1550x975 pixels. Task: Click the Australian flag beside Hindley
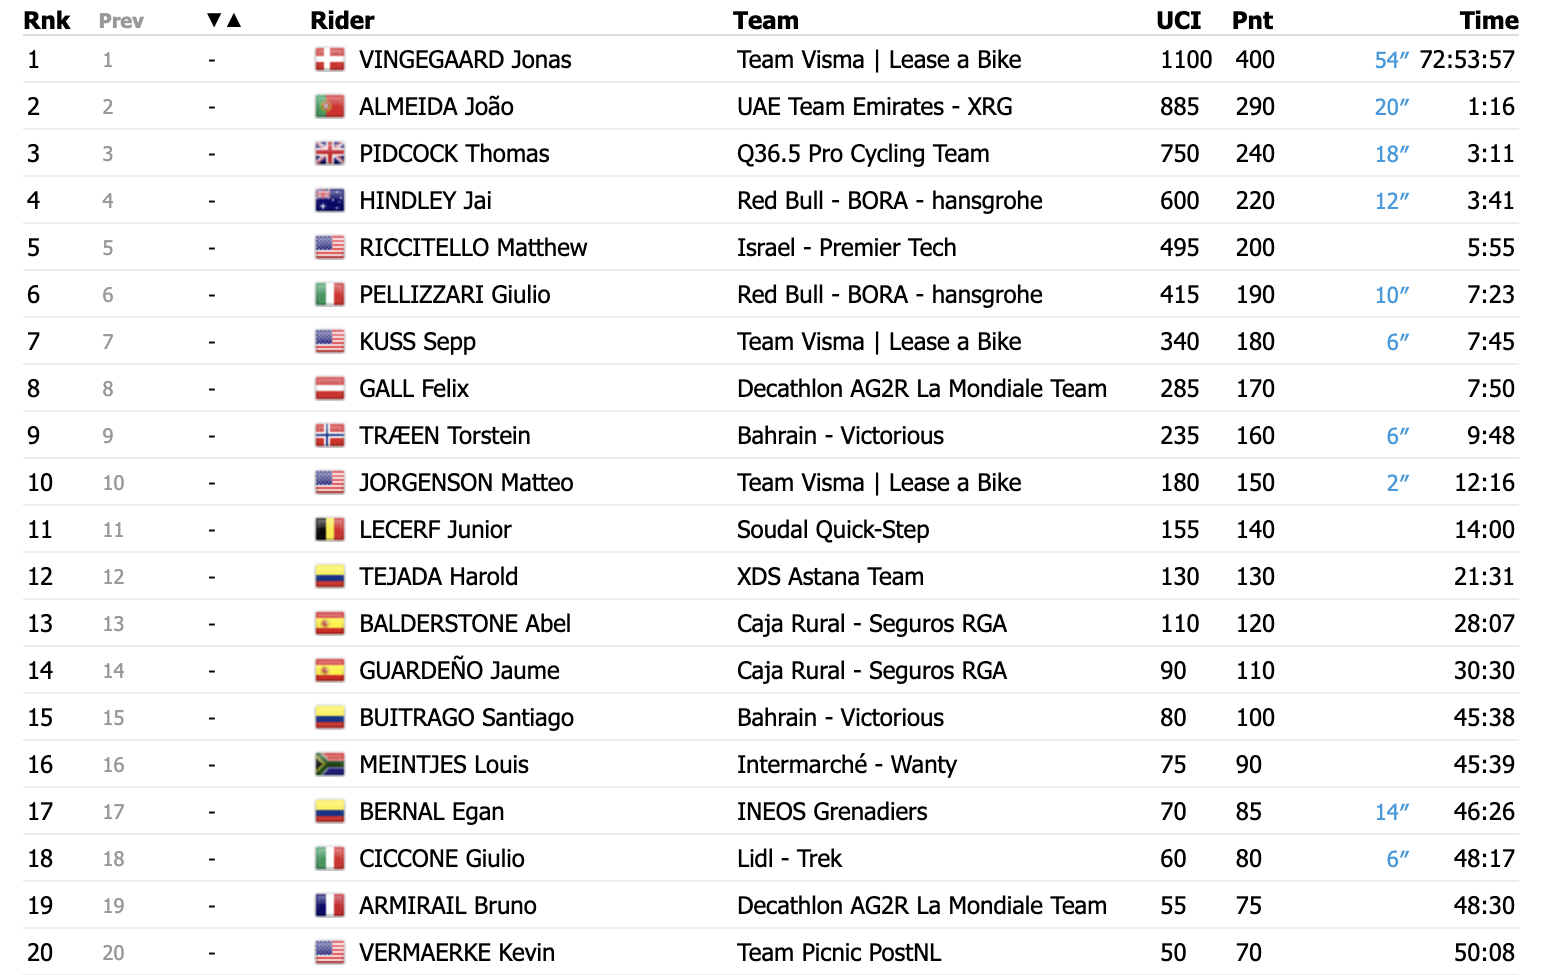coord(329,201)
